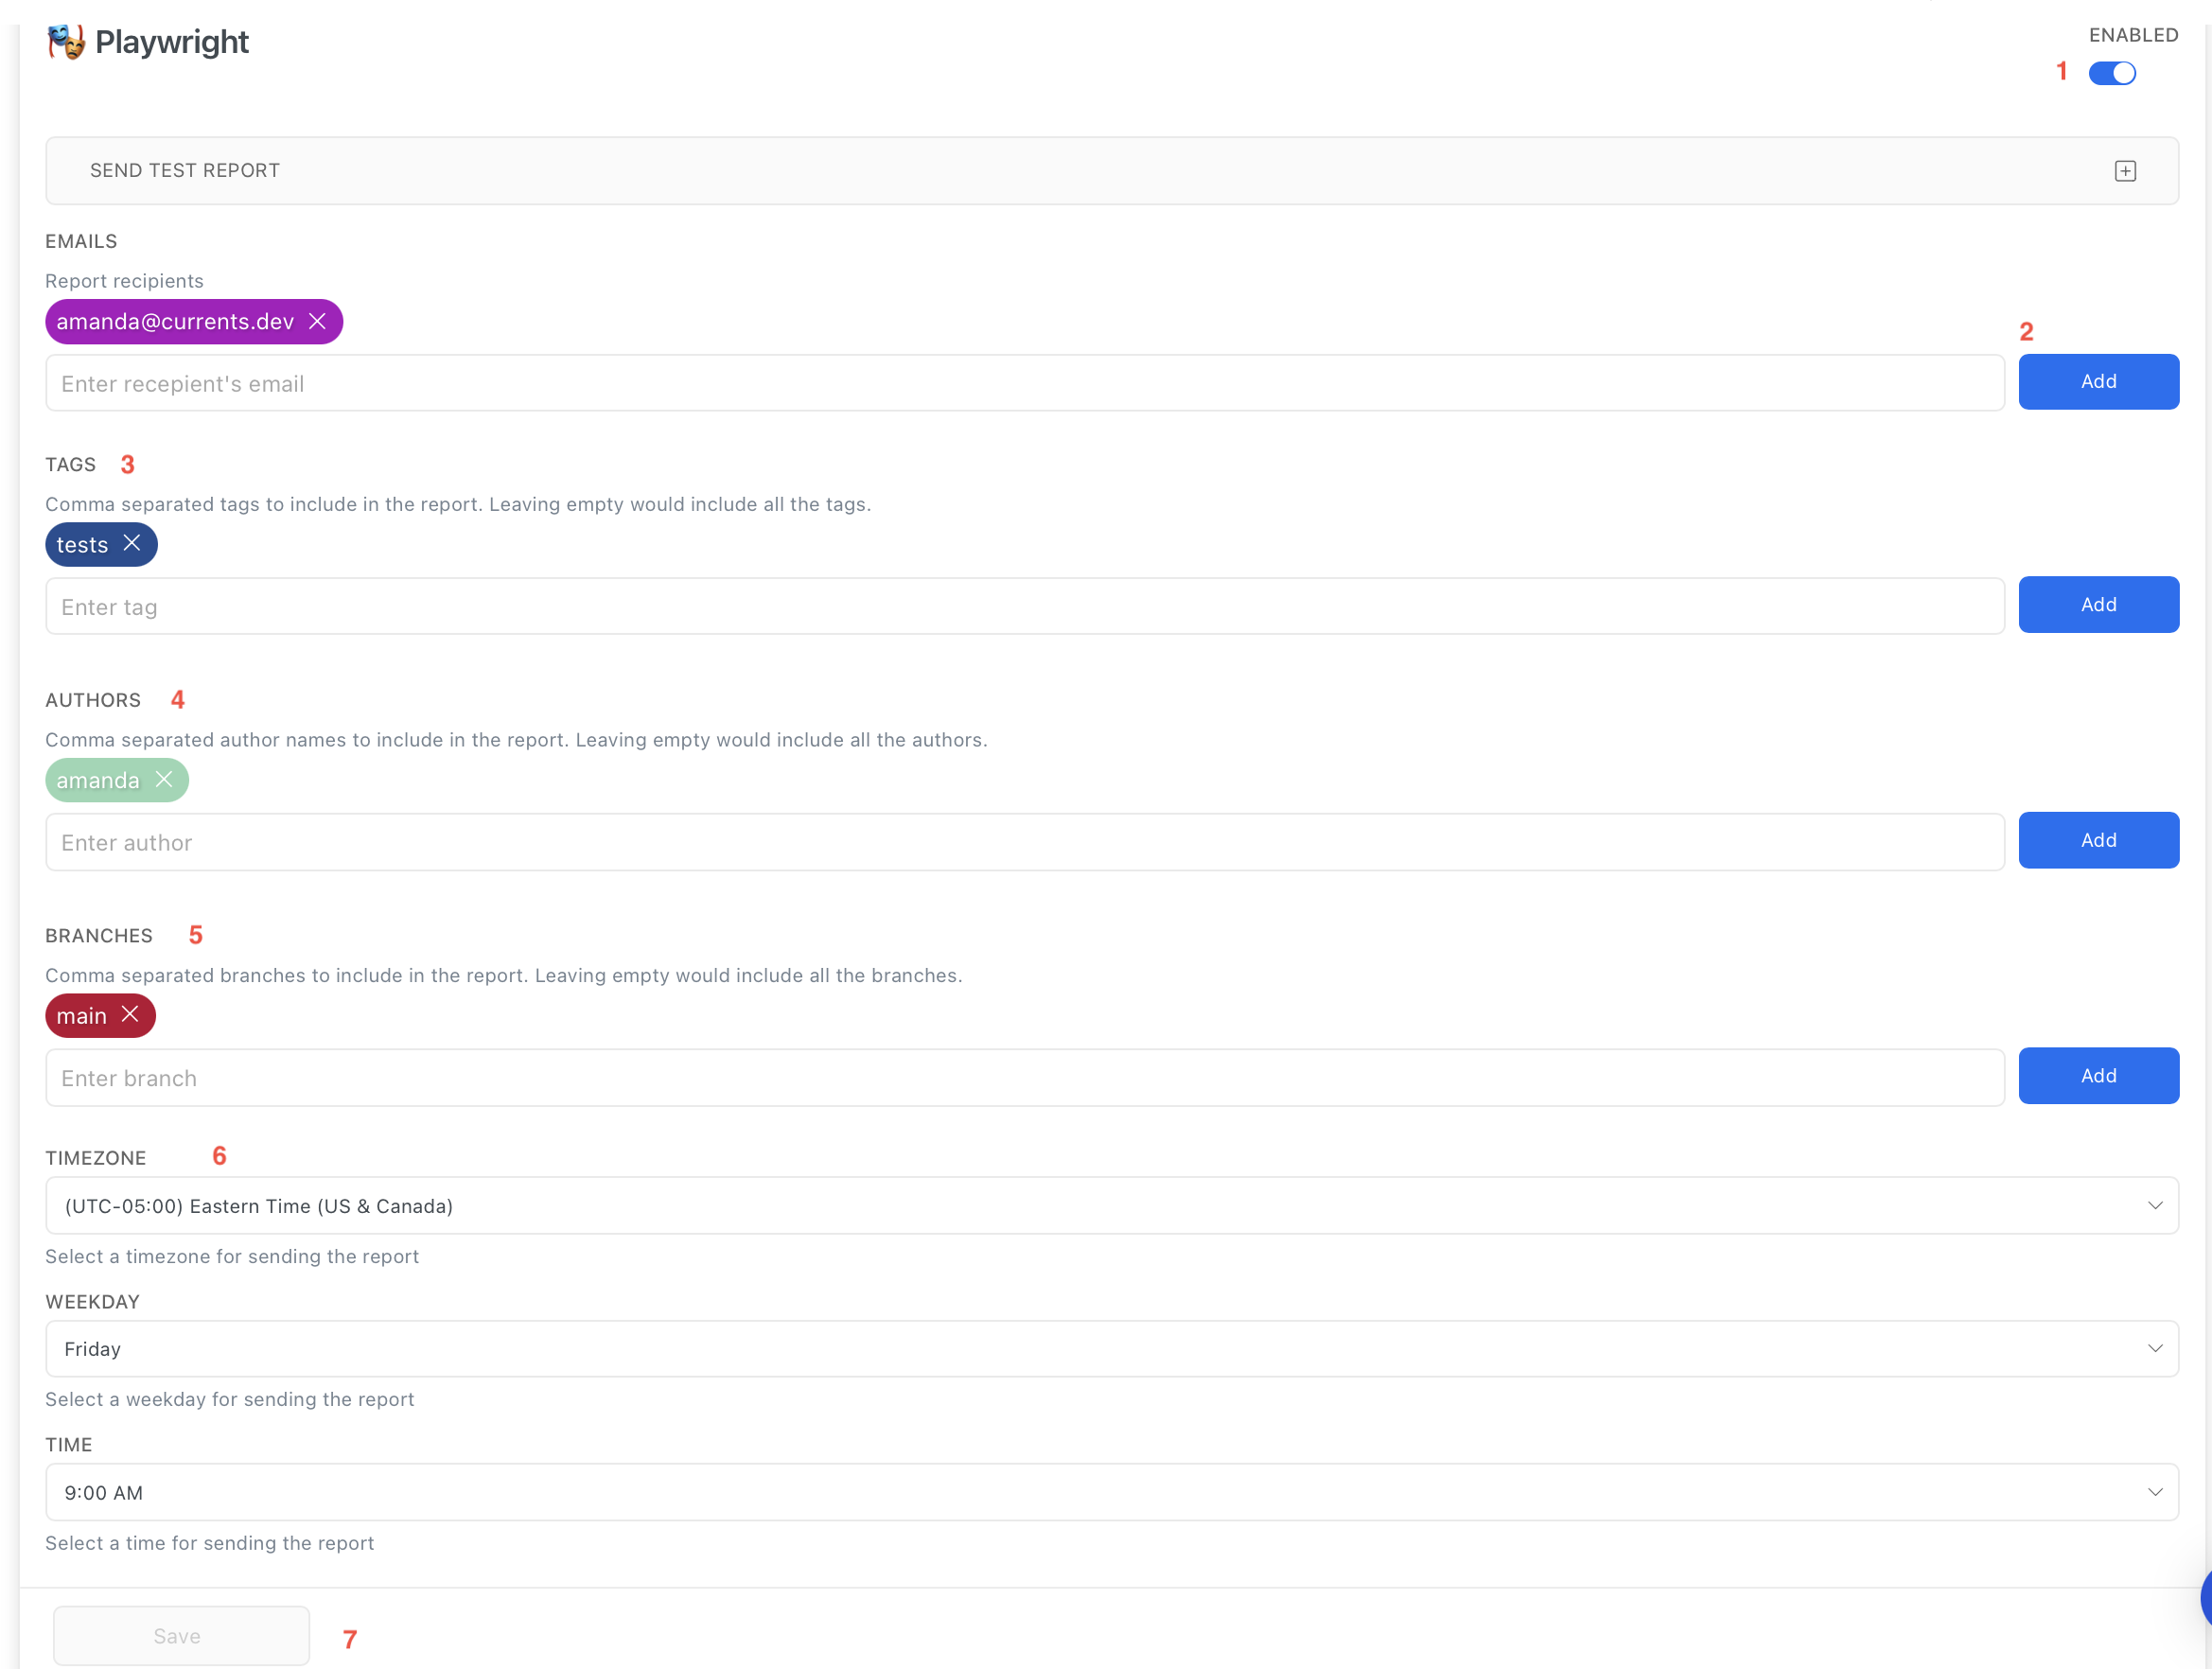Click into the Enter branch field
This screenshot has width=2212, height=1669.
point(1024,1077)
